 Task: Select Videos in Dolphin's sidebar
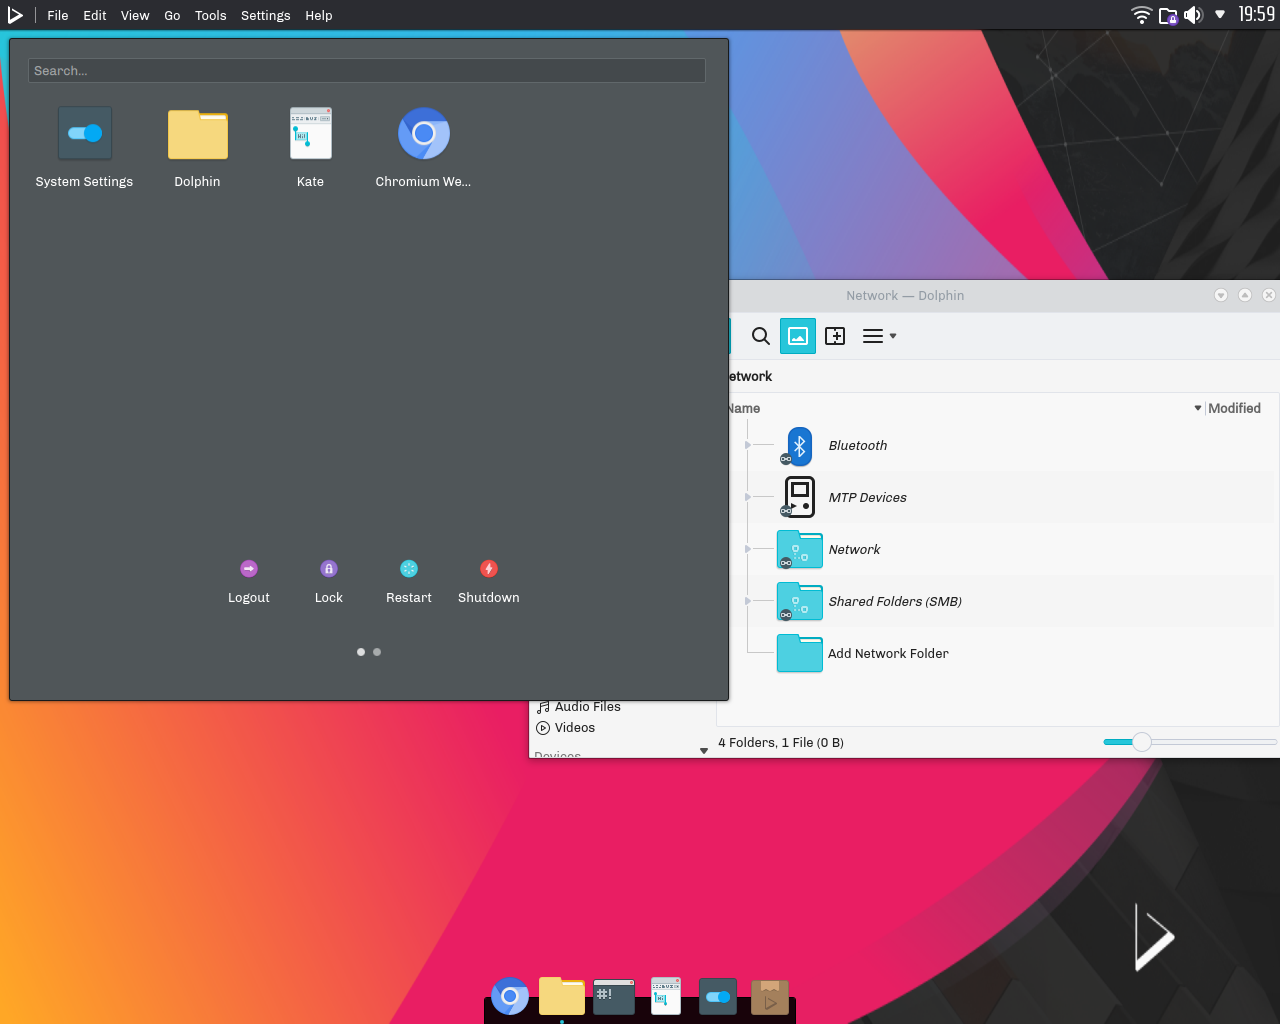566,728
